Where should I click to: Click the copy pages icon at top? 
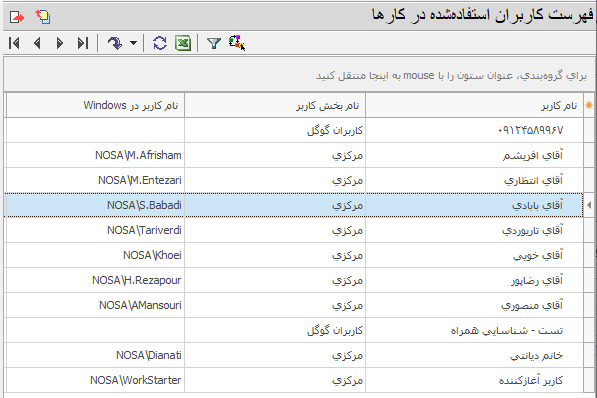(x=43, y=16)
